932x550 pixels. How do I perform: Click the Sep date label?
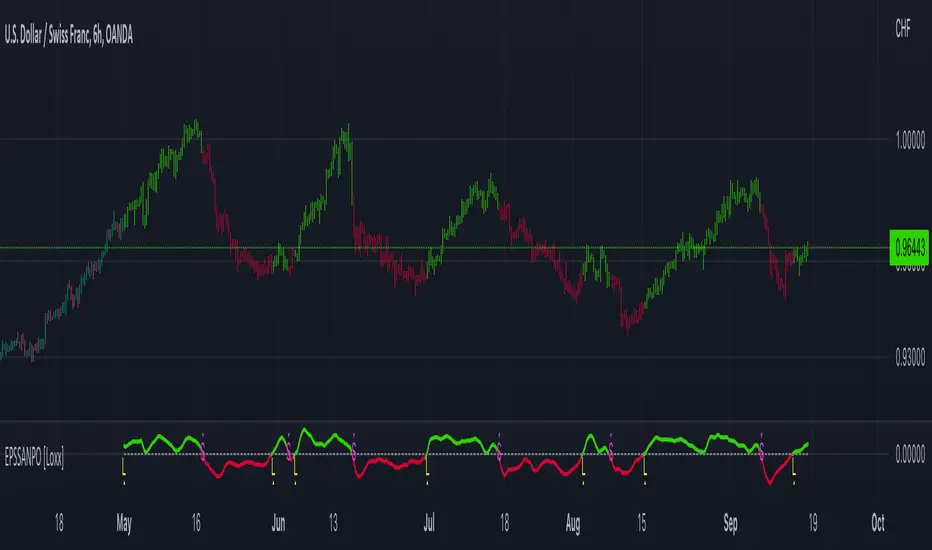(731, 524)
